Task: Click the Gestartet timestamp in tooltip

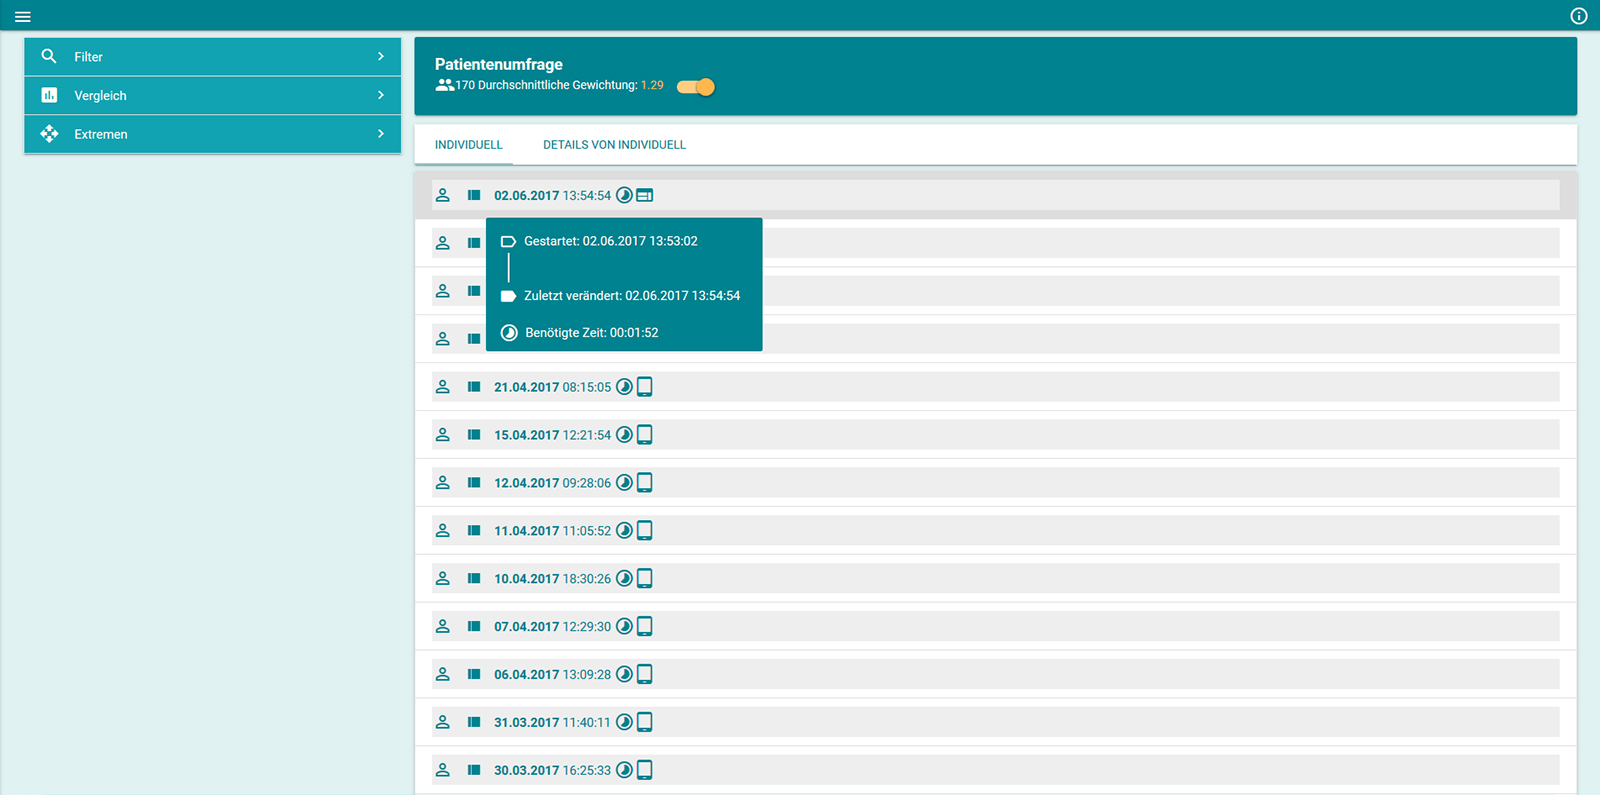Action: click(611, 241)
